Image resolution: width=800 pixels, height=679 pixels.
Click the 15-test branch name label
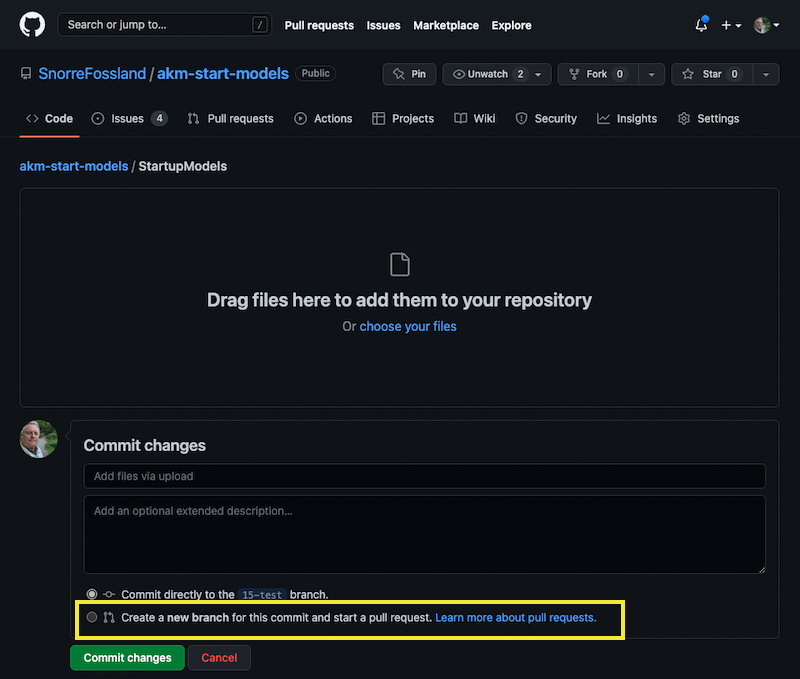[262, 595]
